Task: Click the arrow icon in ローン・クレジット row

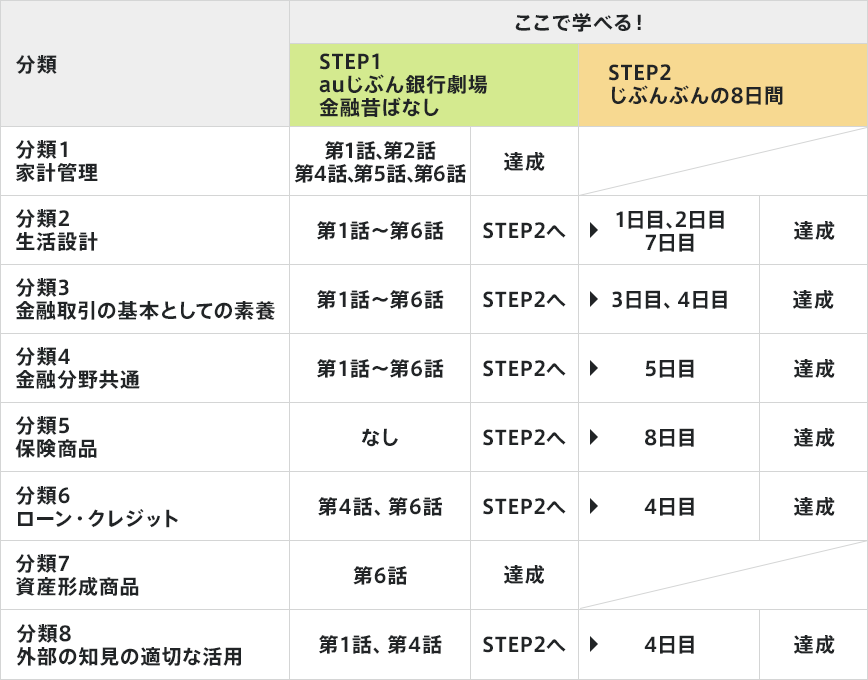Action: click(x=594, y=506)
